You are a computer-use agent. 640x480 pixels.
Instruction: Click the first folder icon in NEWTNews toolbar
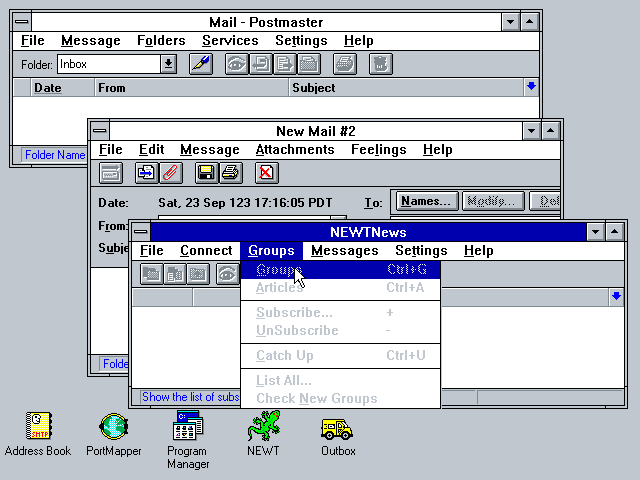151,273
